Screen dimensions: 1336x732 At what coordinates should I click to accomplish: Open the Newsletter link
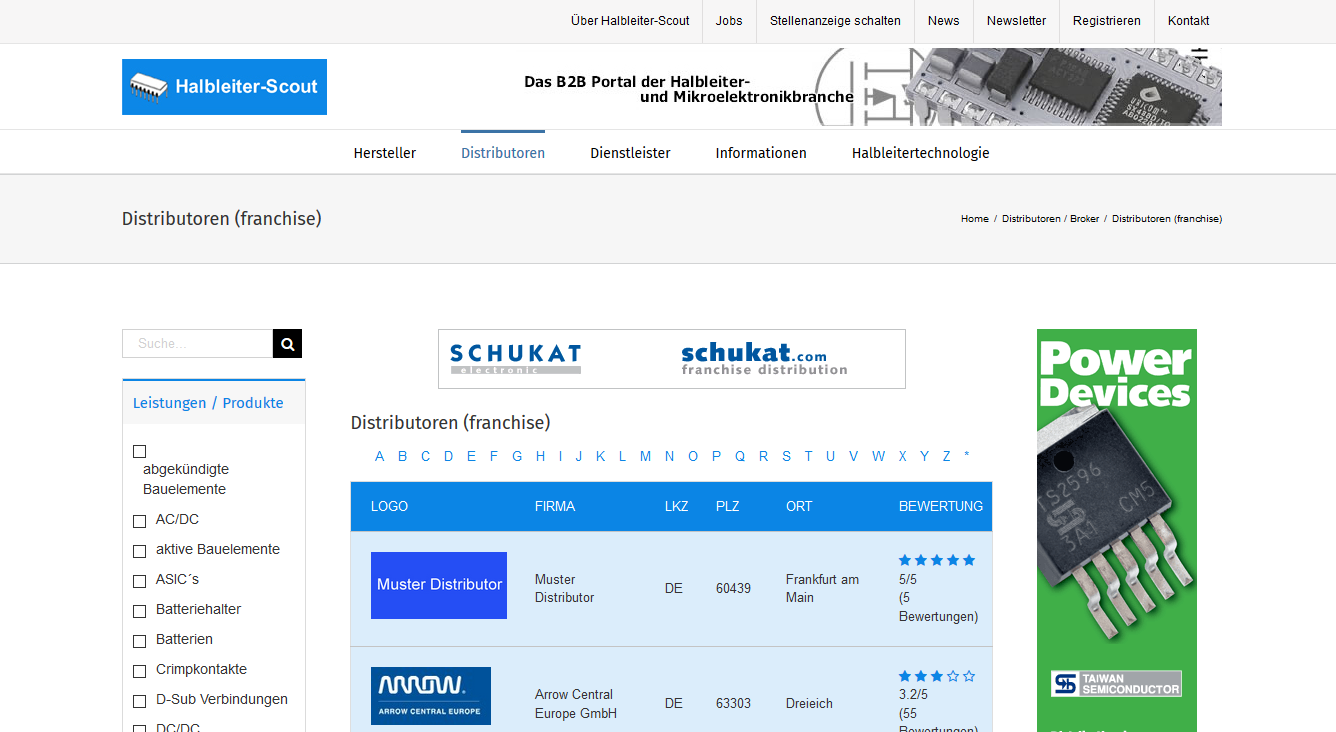[1016, 21]
